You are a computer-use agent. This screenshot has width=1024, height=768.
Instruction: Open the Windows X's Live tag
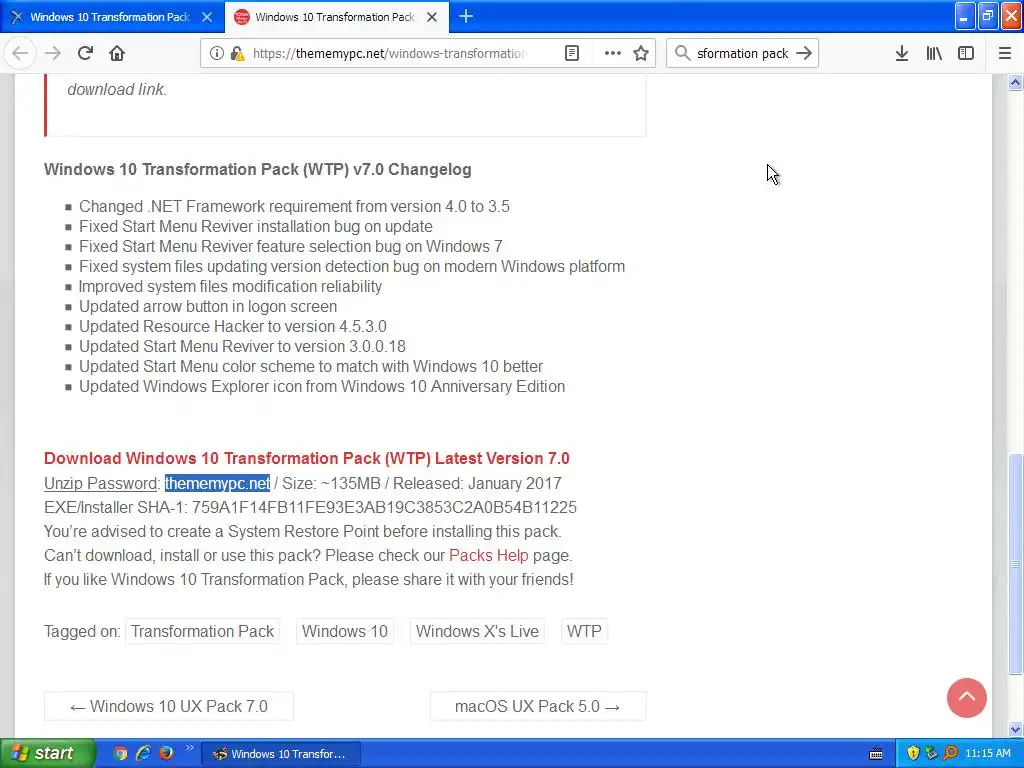(477, 632)
